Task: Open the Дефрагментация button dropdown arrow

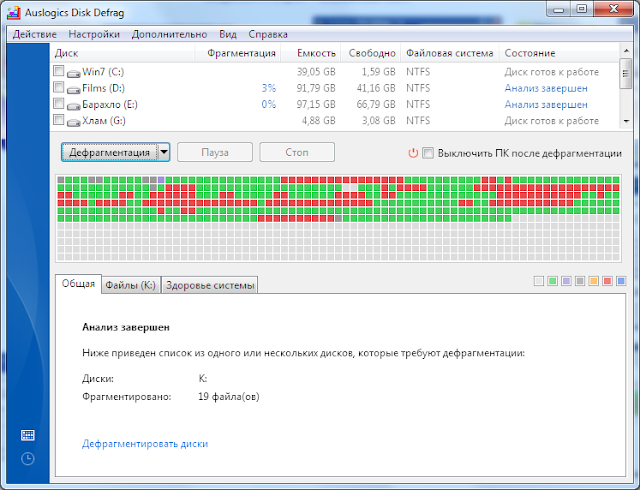Action: point(164,152)
